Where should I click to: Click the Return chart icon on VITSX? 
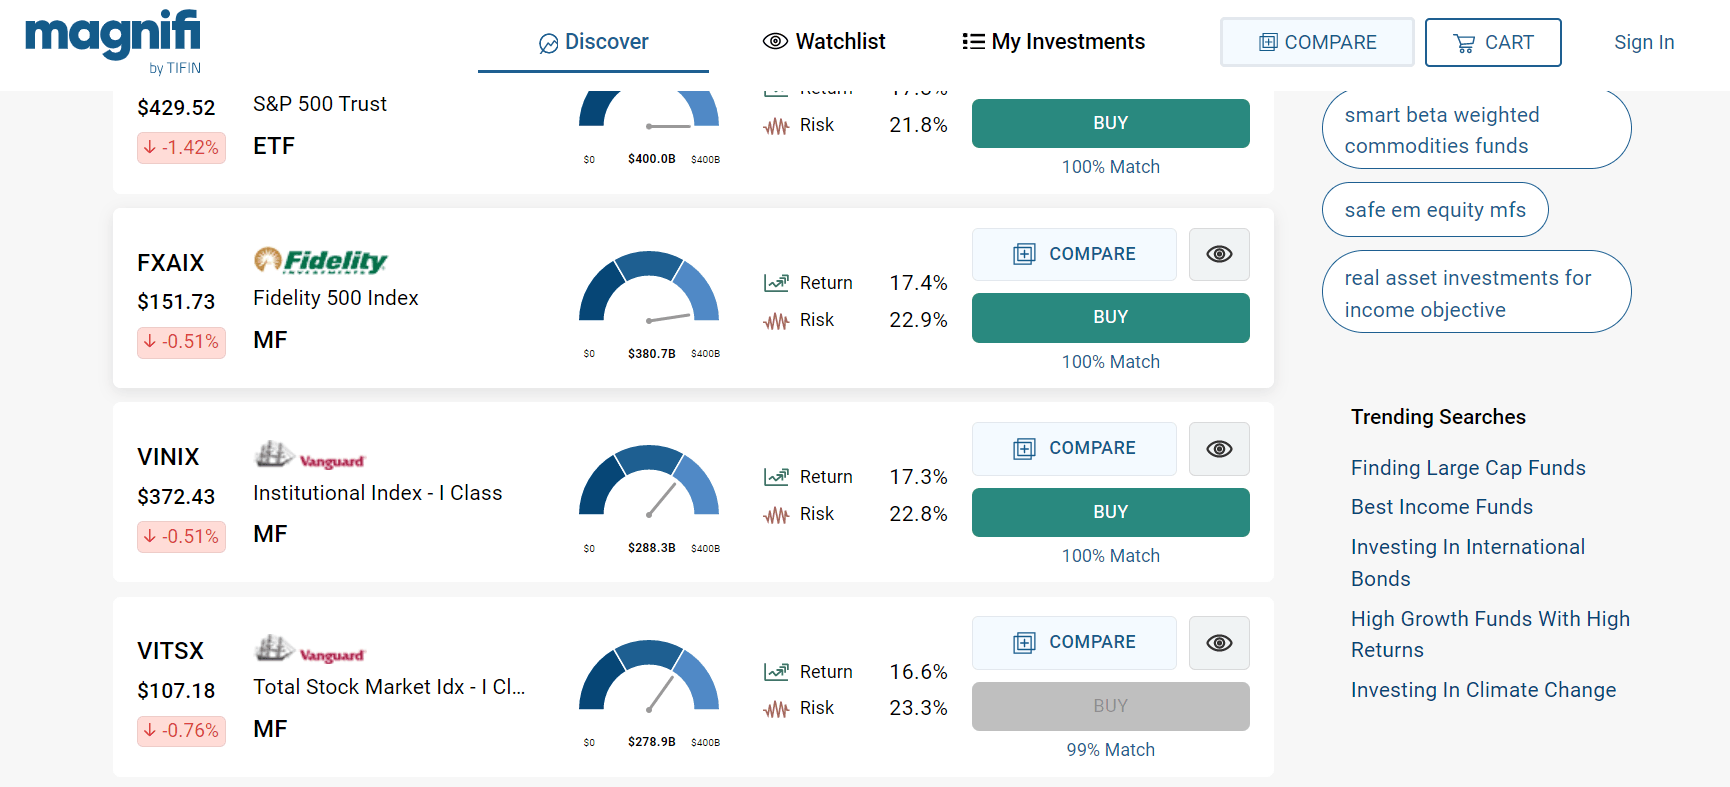[776, 672]
